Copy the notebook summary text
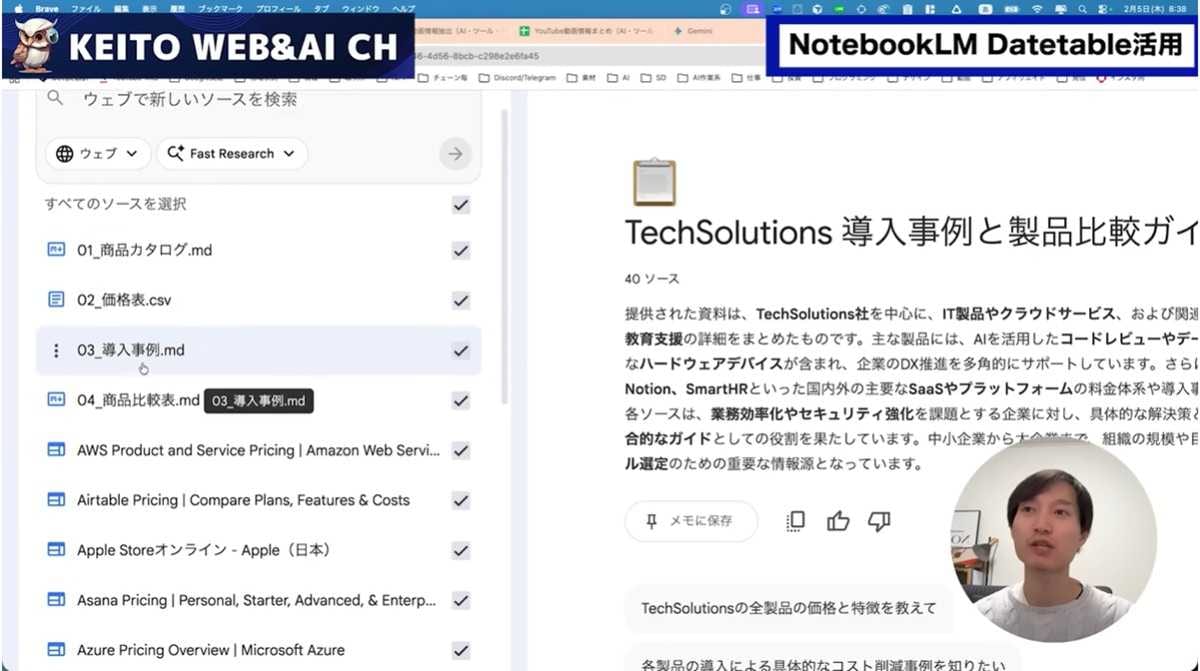The height and width of the screenshot is (671, 1200). coord(795,520)
